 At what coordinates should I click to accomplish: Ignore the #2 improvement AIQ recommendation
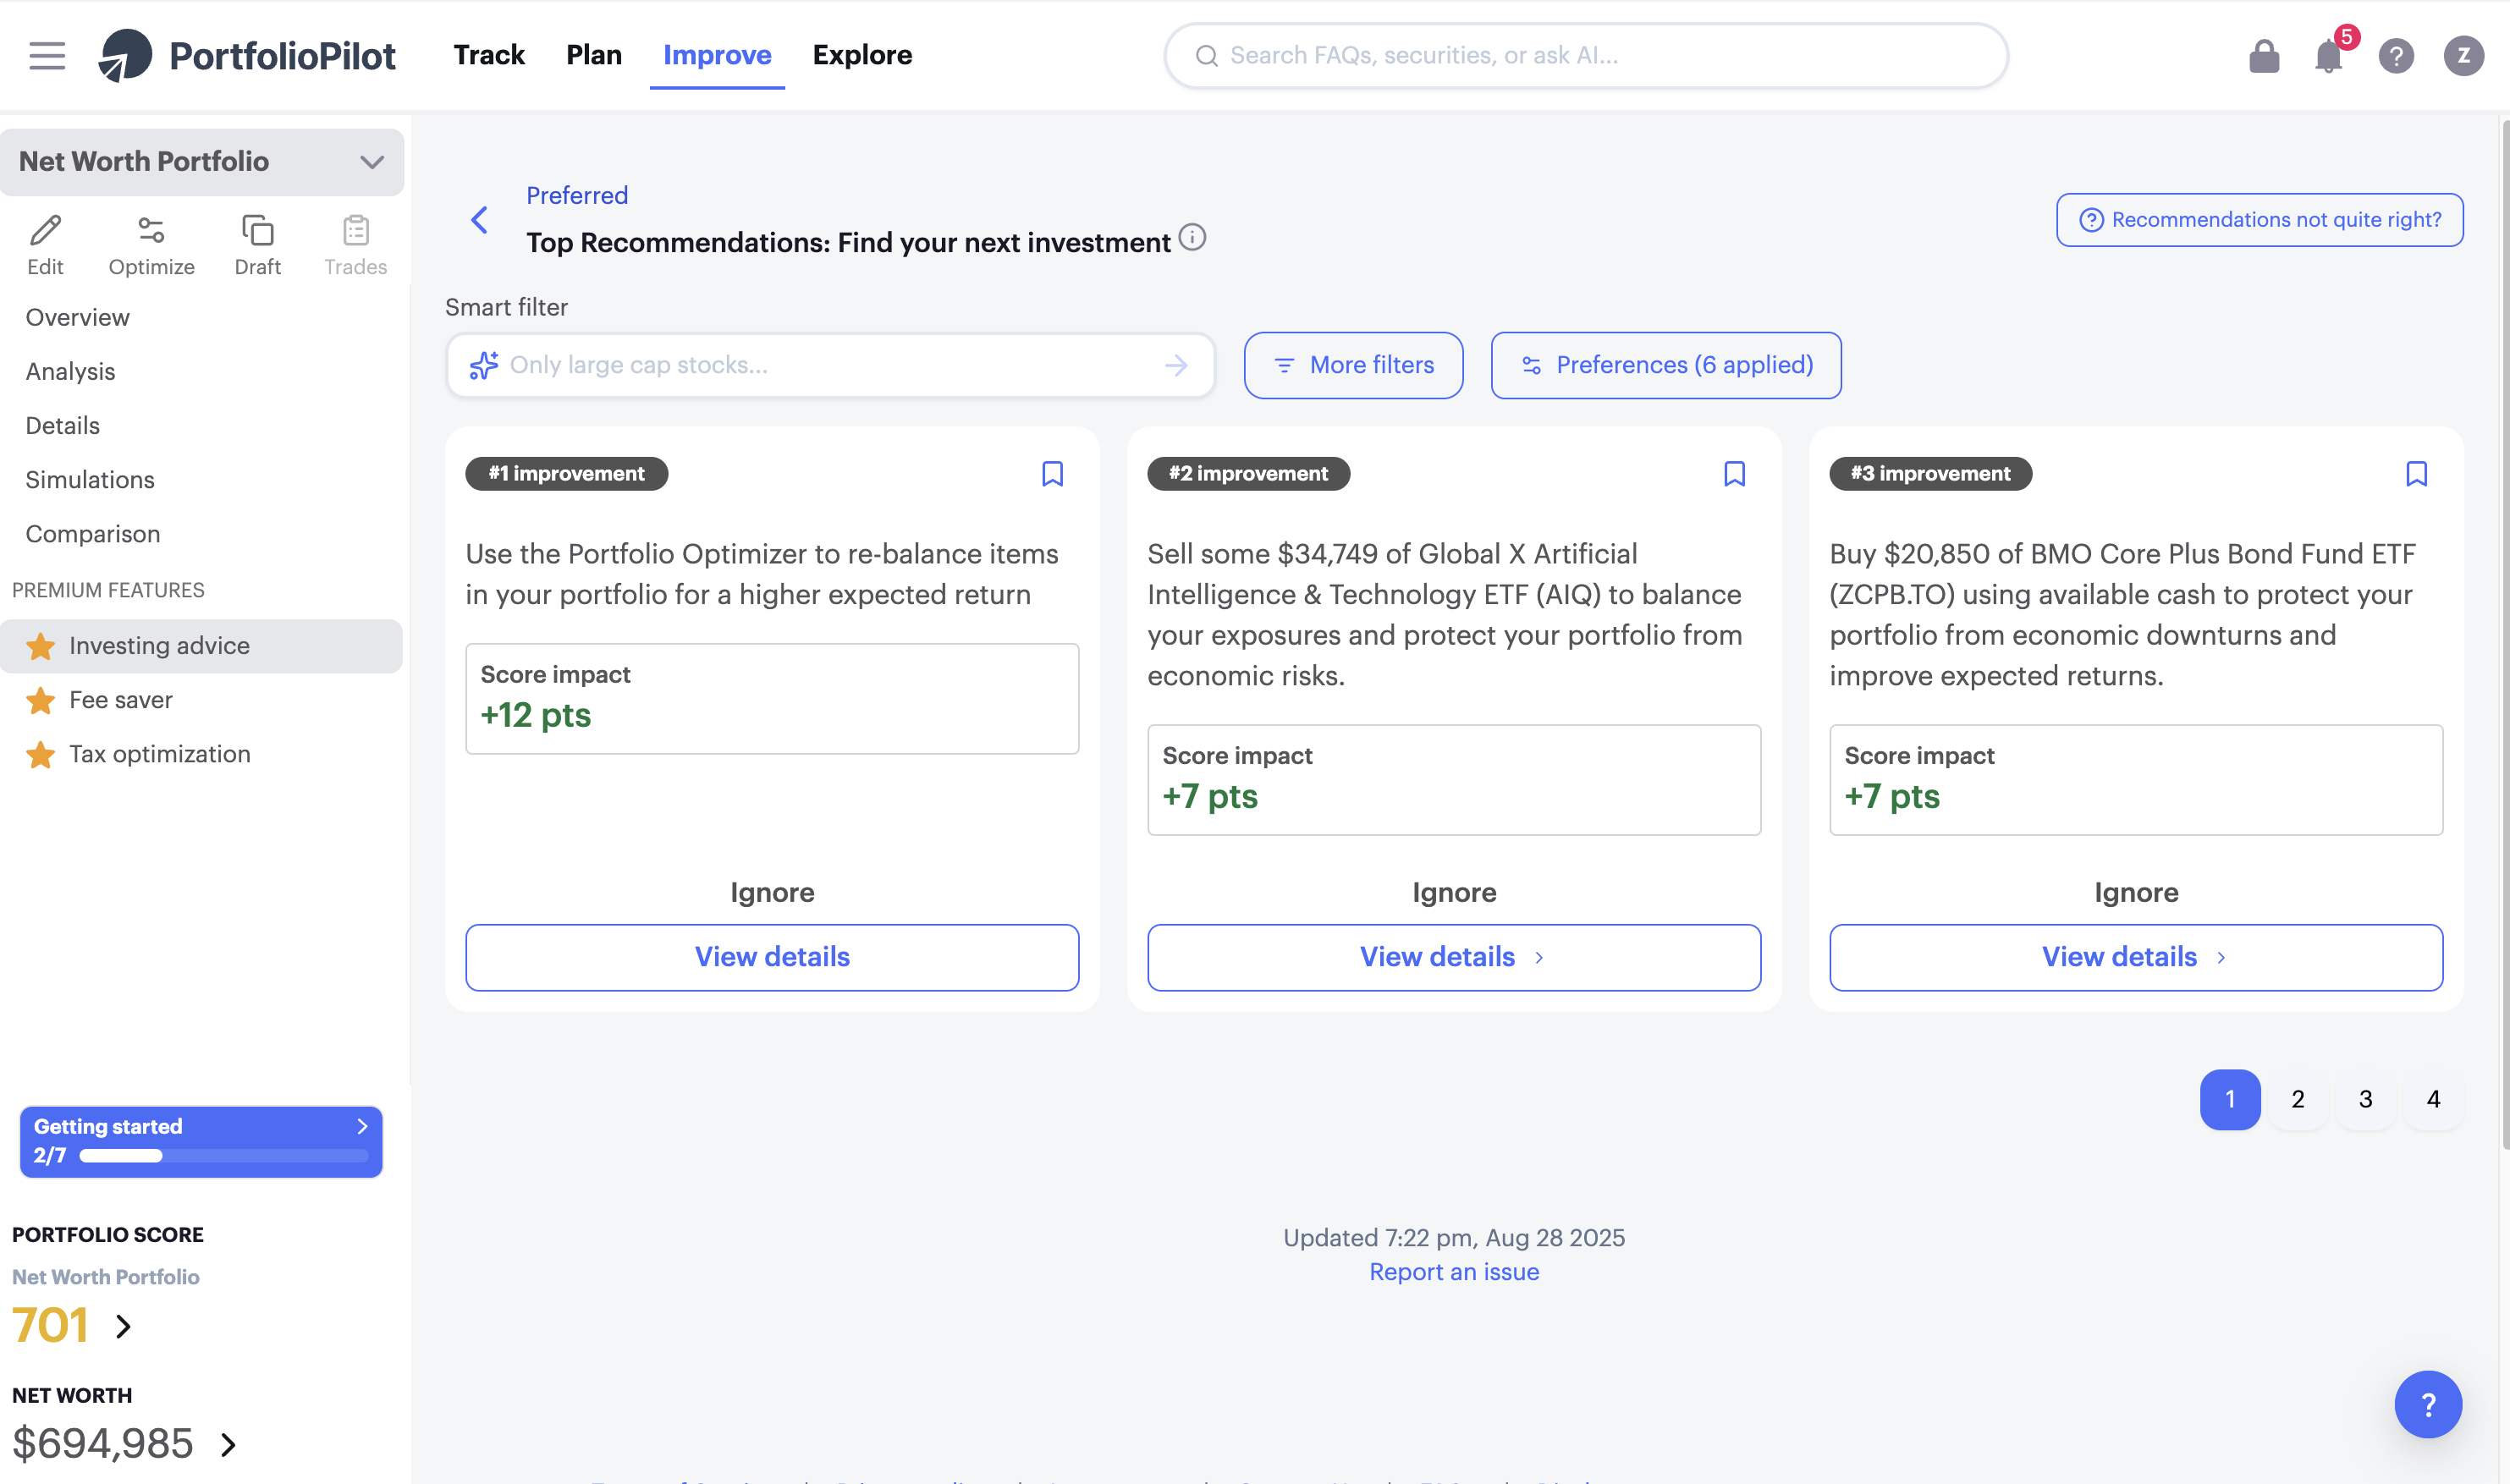[x=1454, y=892]
